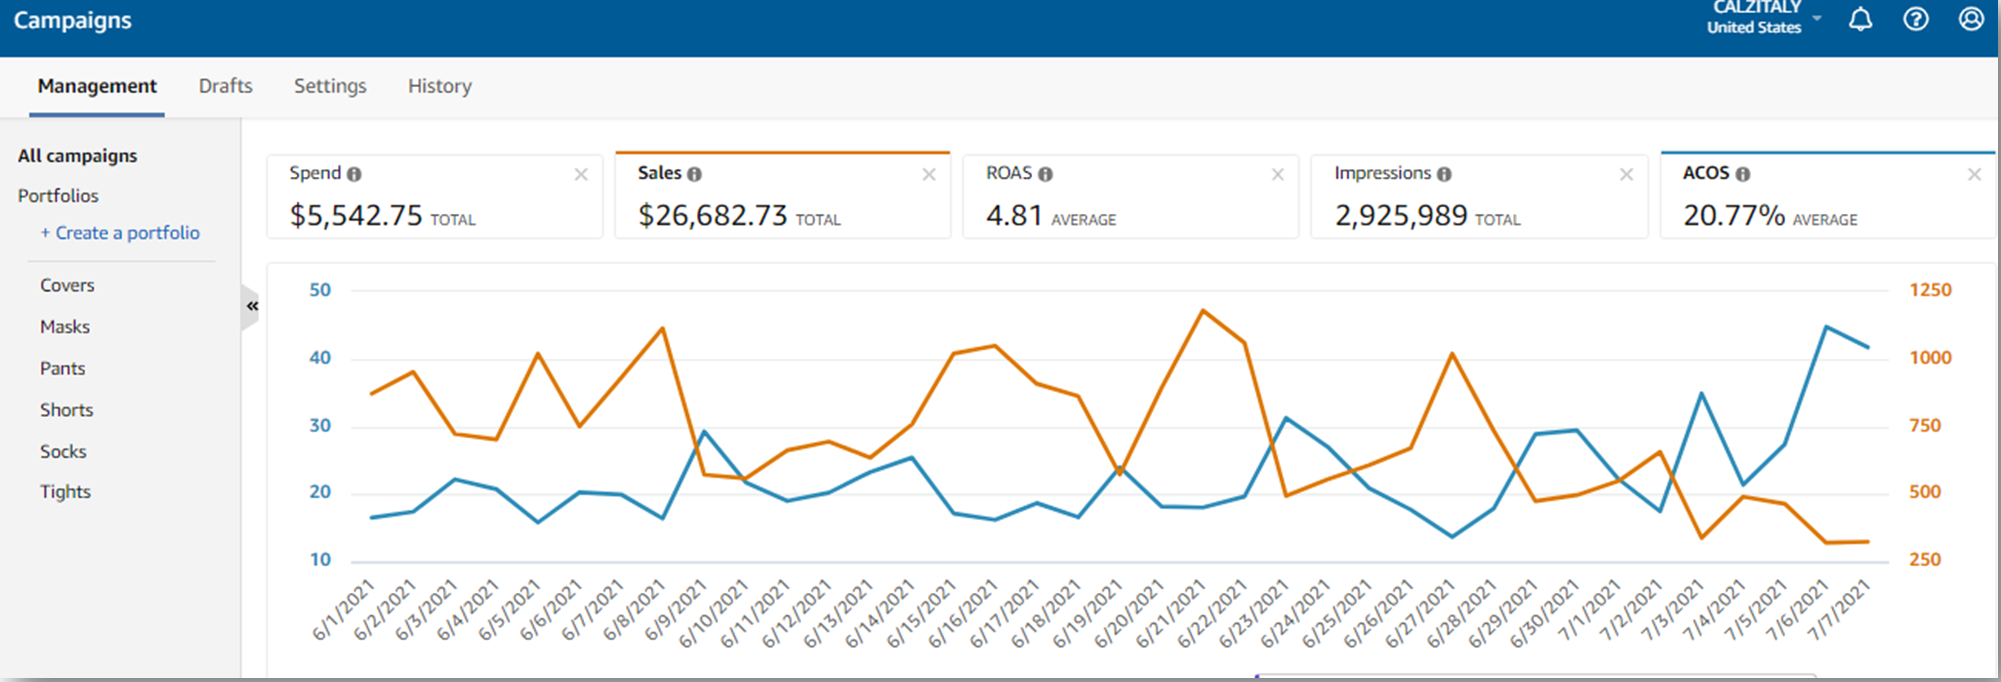2001x682 pixels.
Task: Remove the Sales metric card
Action: 929,175
